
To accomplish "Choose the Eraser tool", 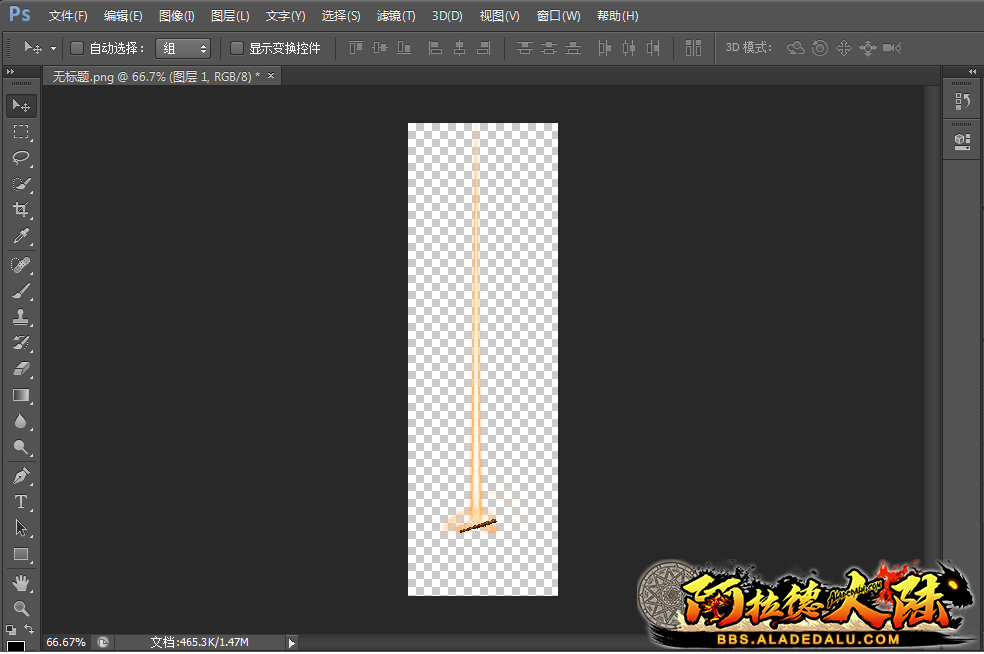I will pos(21,369).
